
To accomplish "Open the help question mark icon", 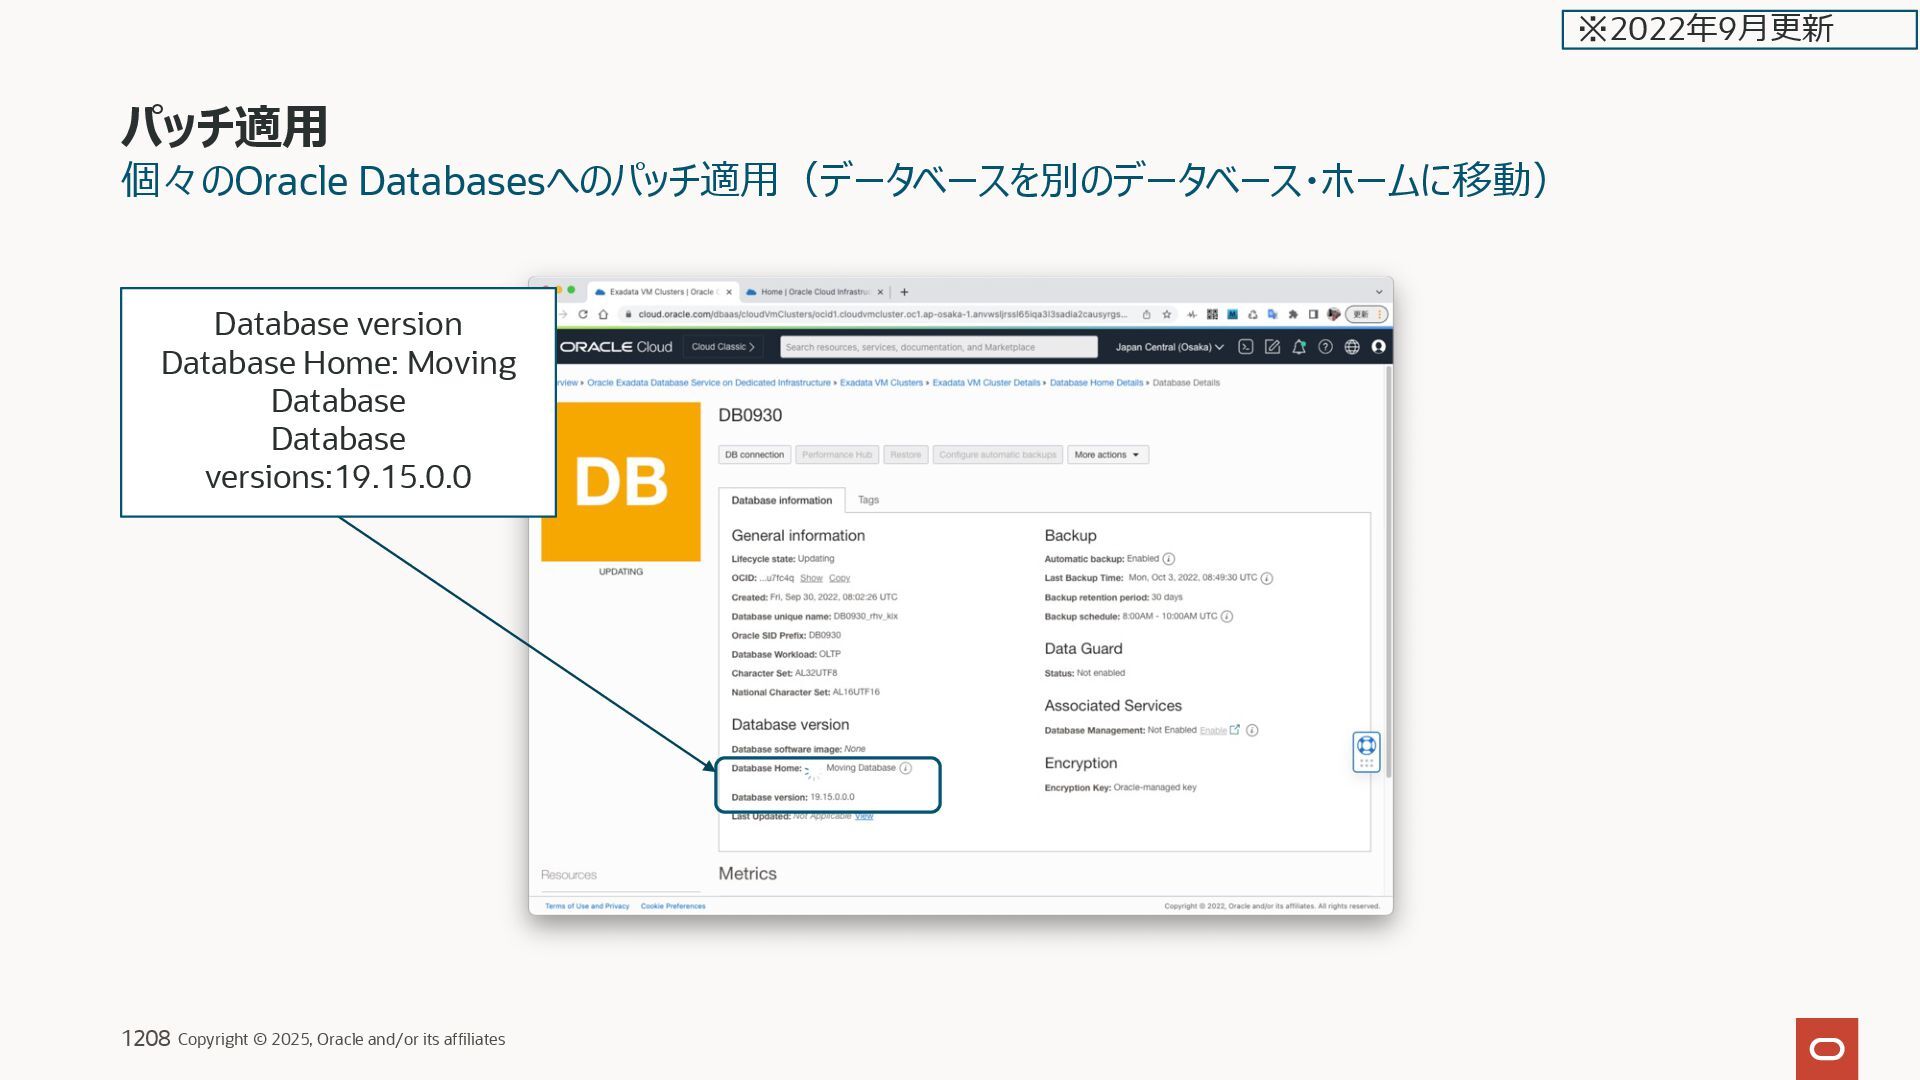I will pyautogui.click(x=1325, y=347).
